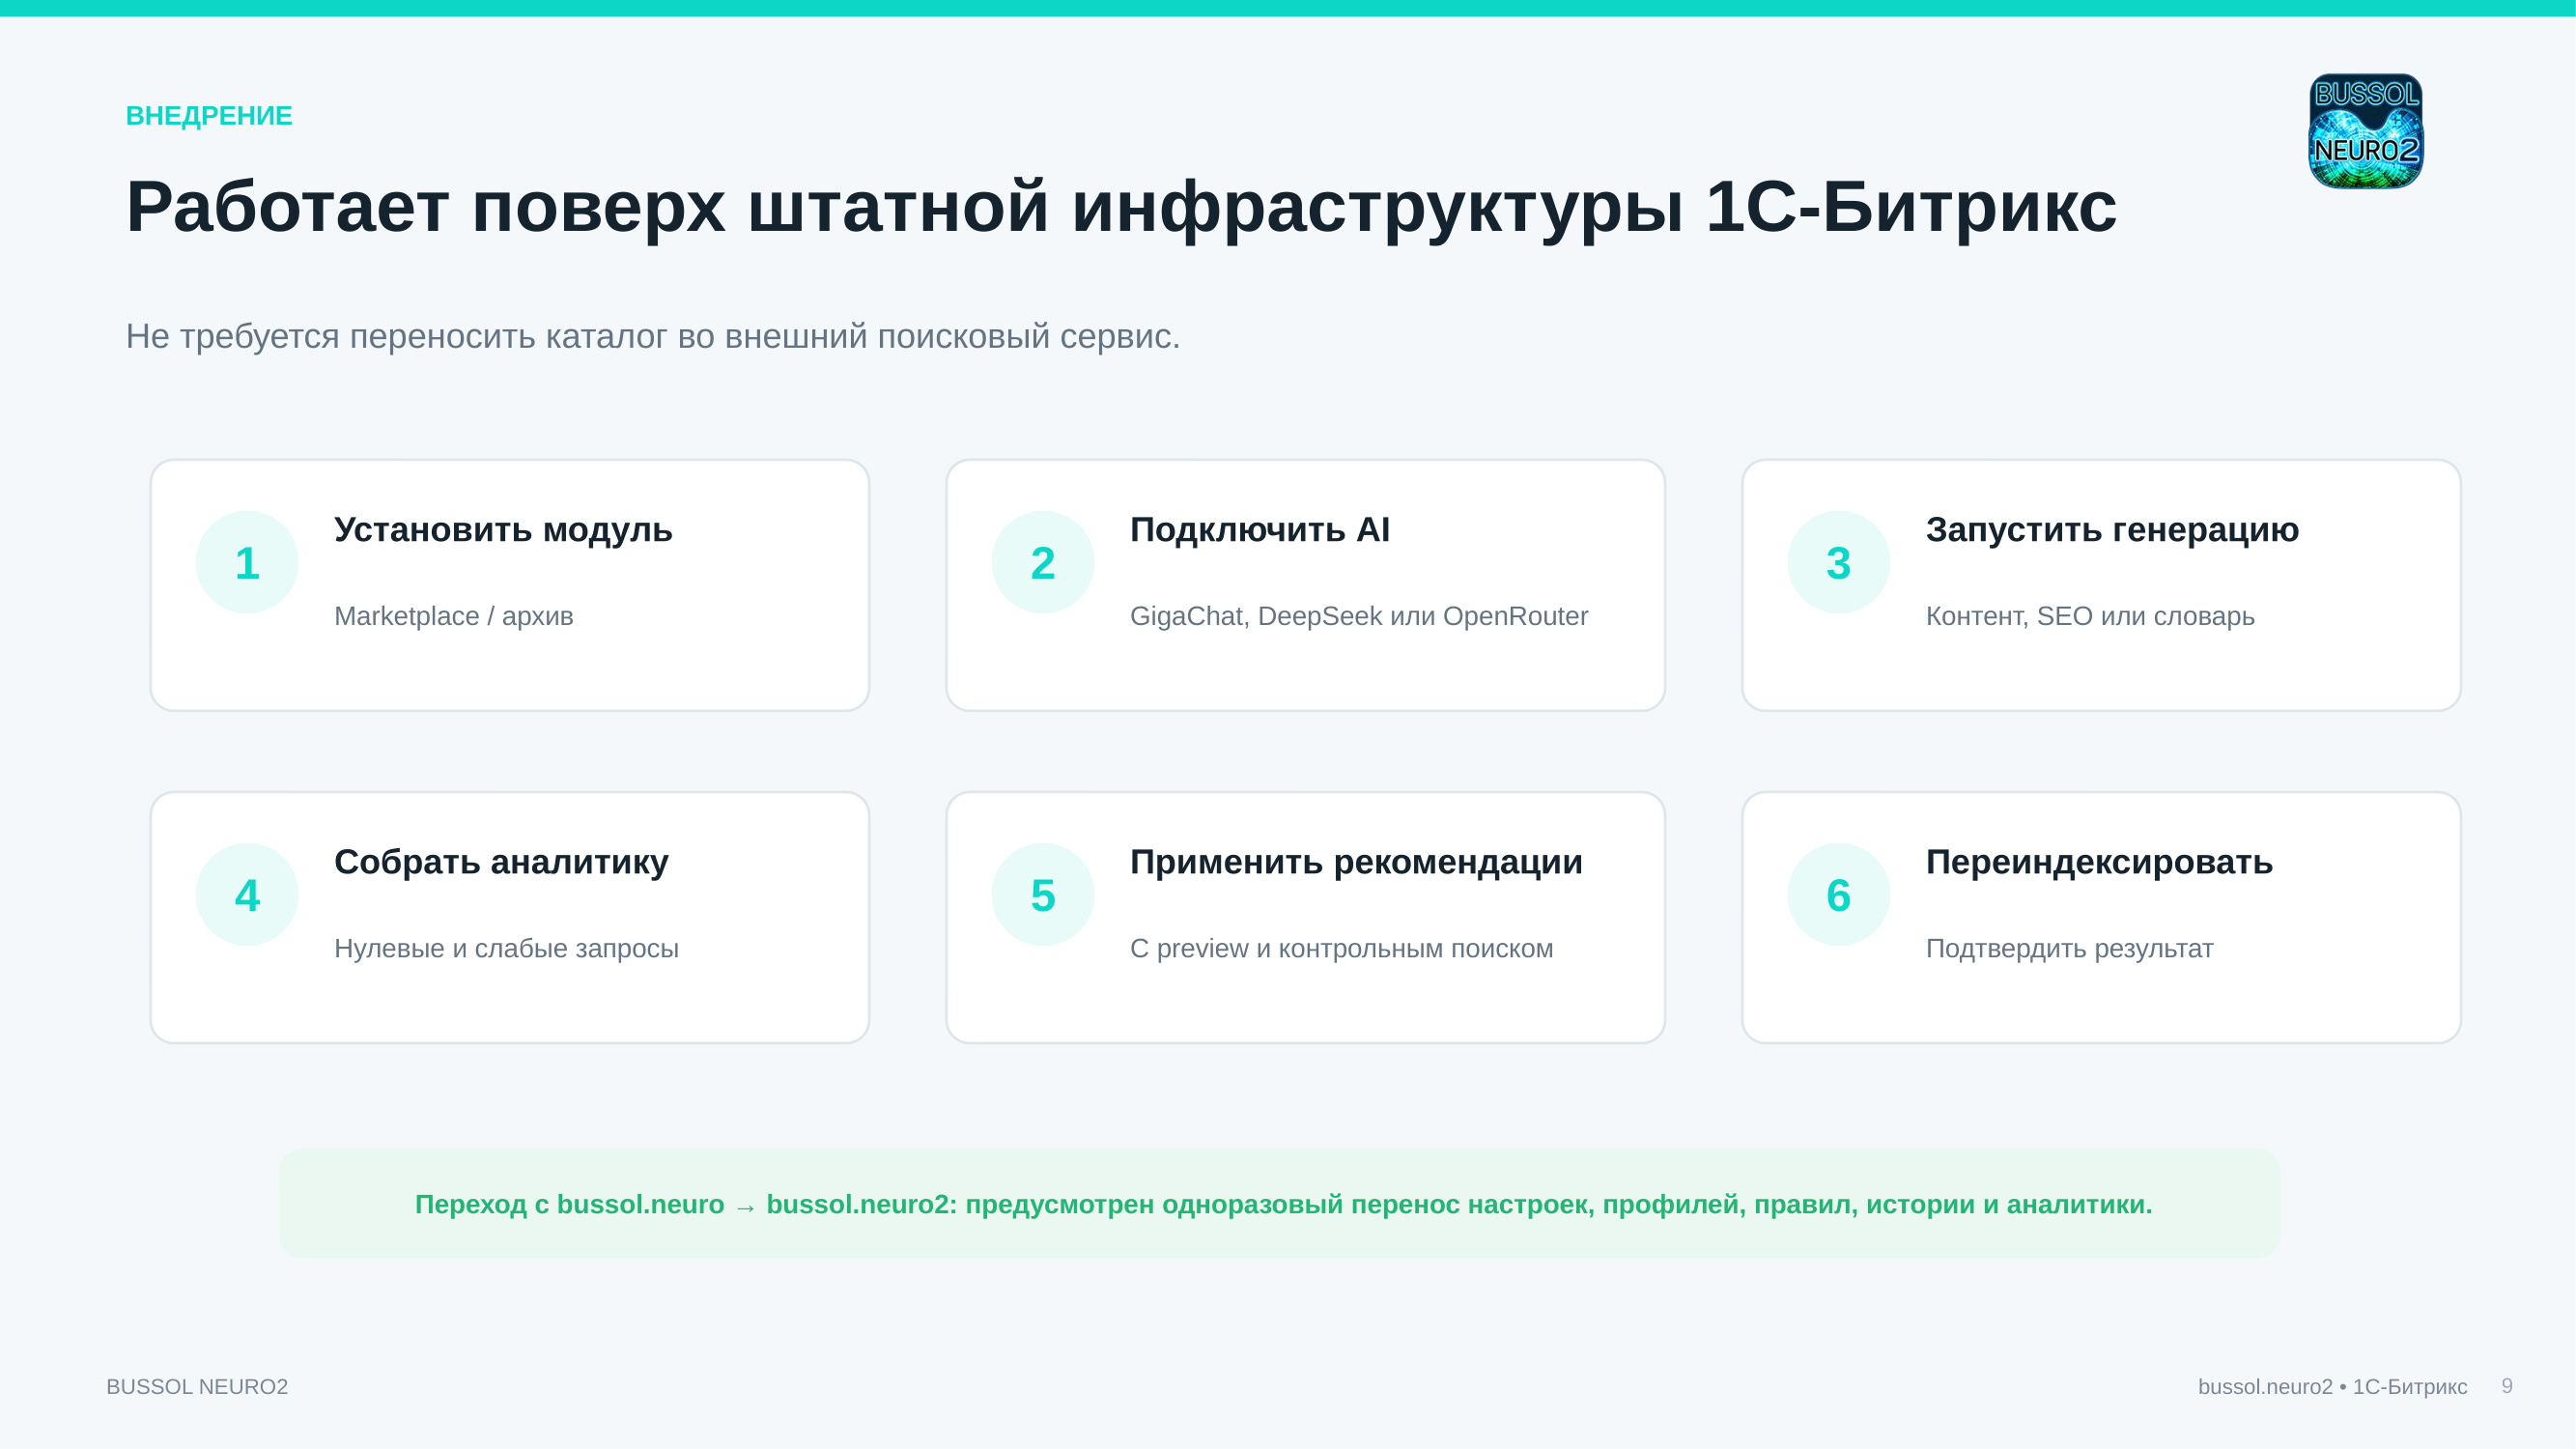Click the green migration note banner
This screenshot has width=2576, height=1449.
[1279, 1203]
